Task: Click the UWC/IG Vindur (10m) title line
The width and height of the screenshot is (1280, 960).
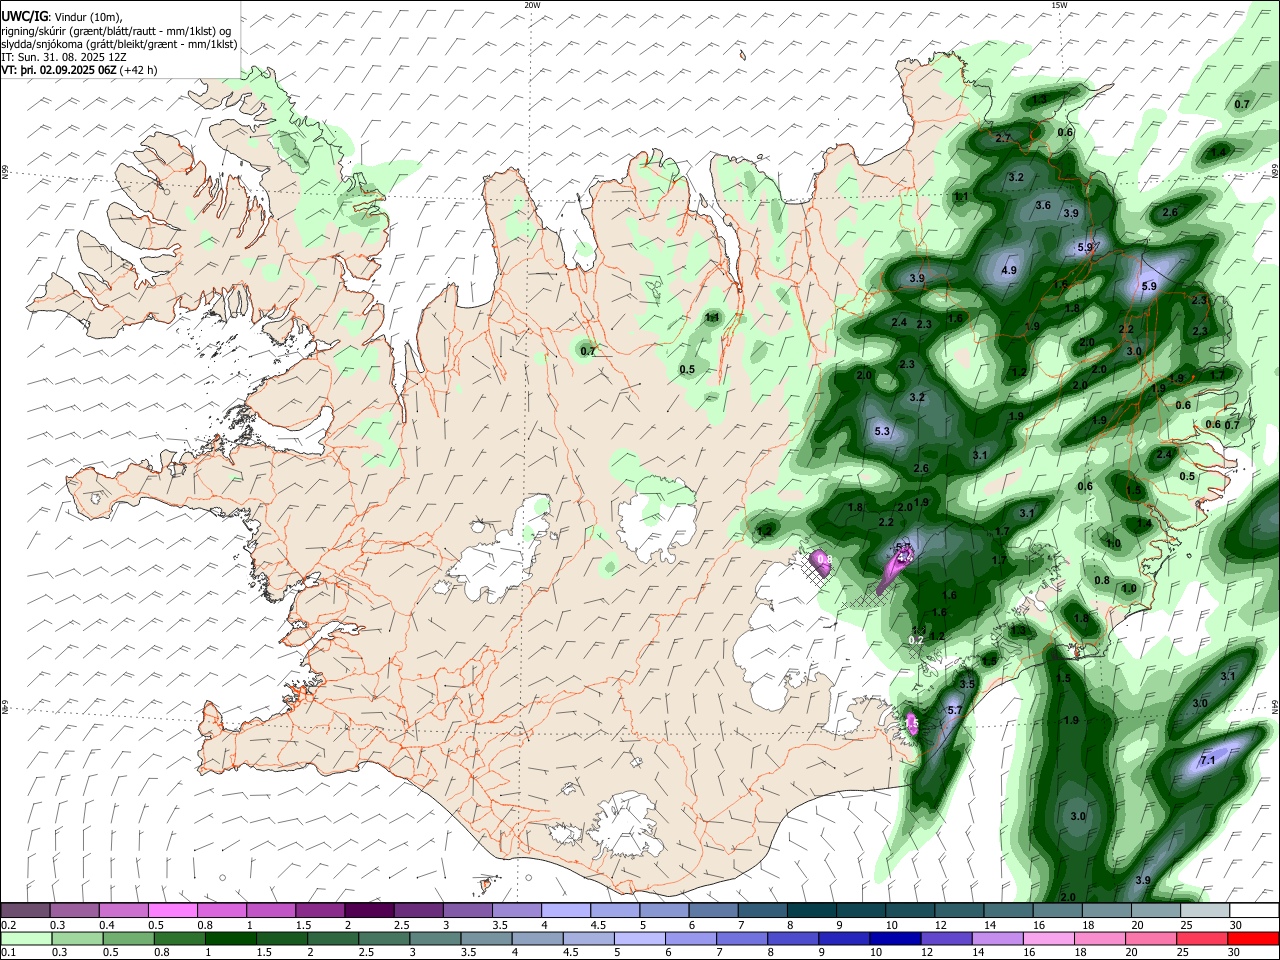Action: (62, 16)
